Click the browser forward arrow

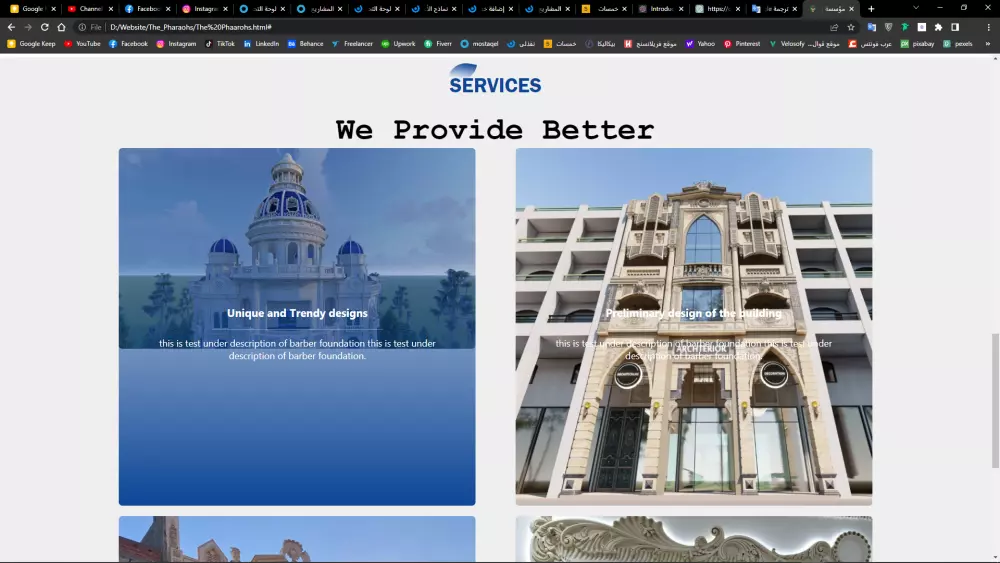28,27
